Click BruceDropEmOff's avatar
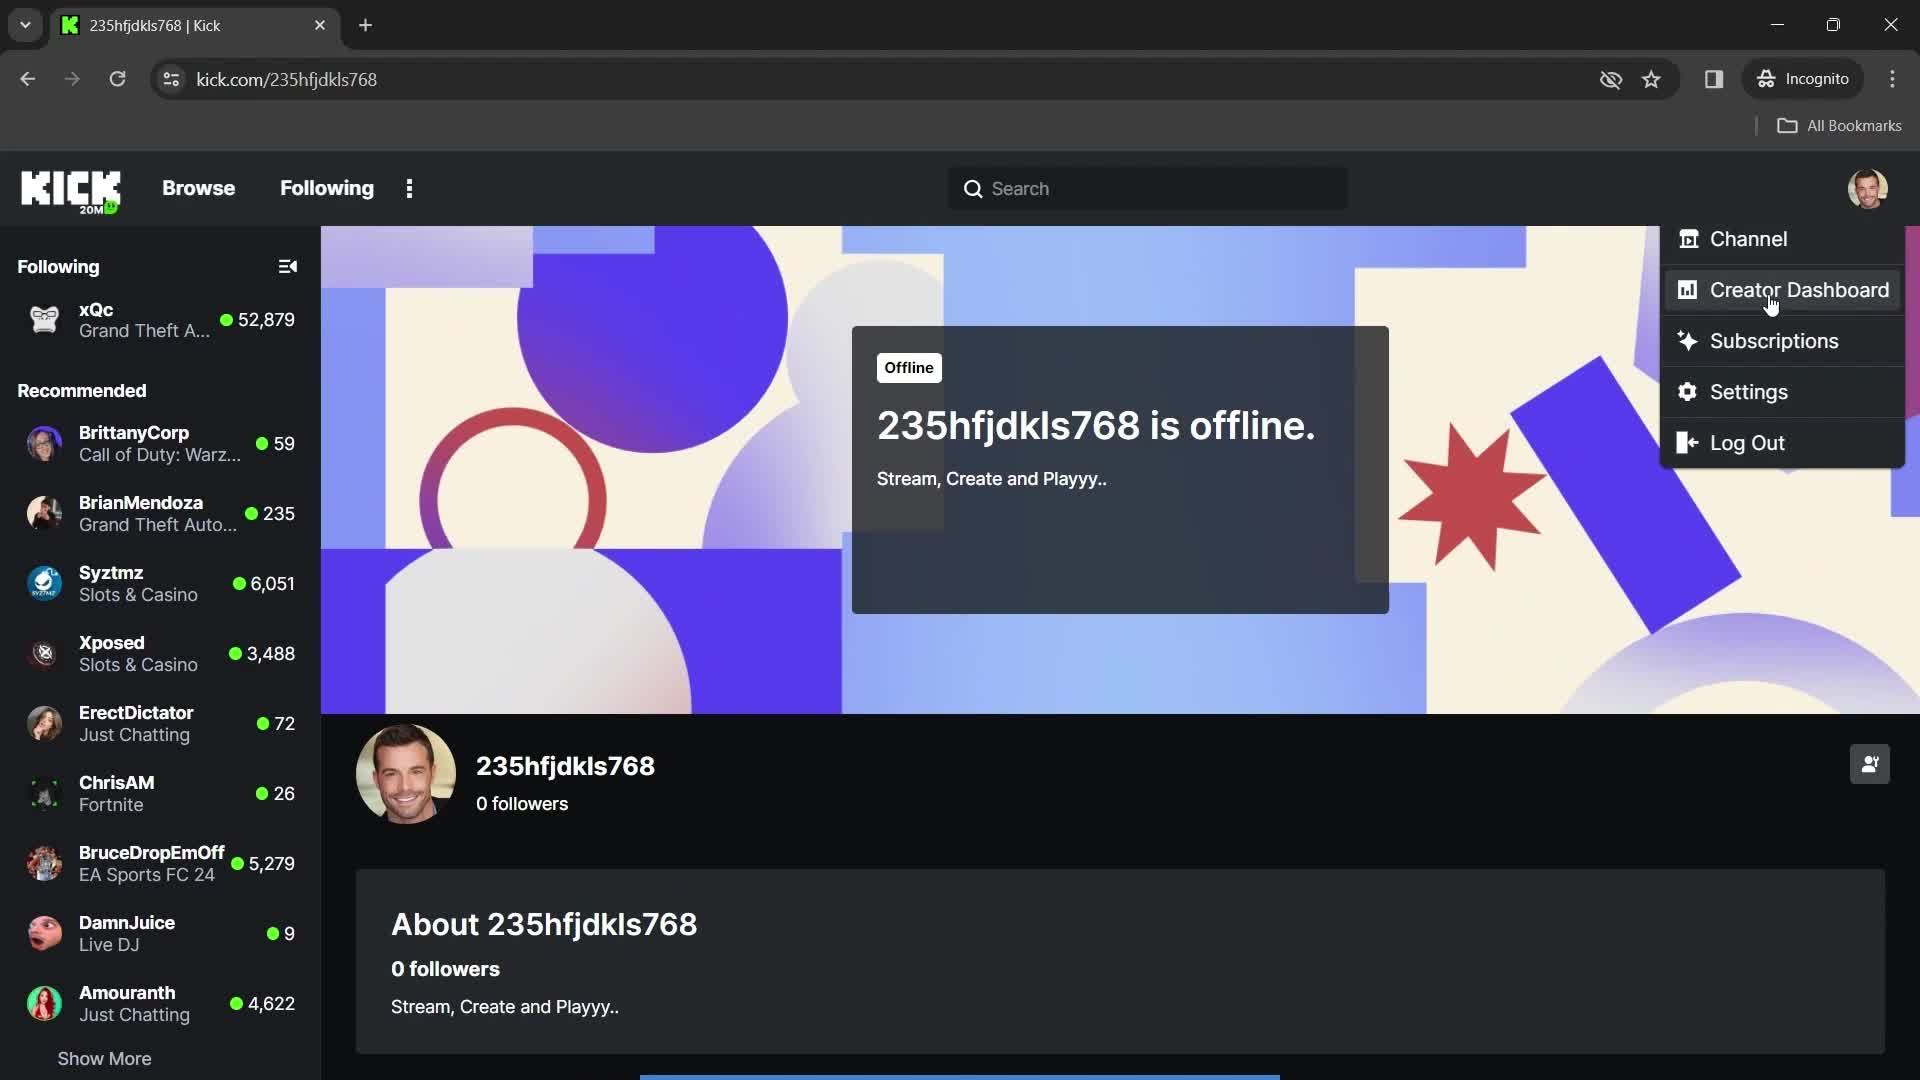 click(44, 863)
